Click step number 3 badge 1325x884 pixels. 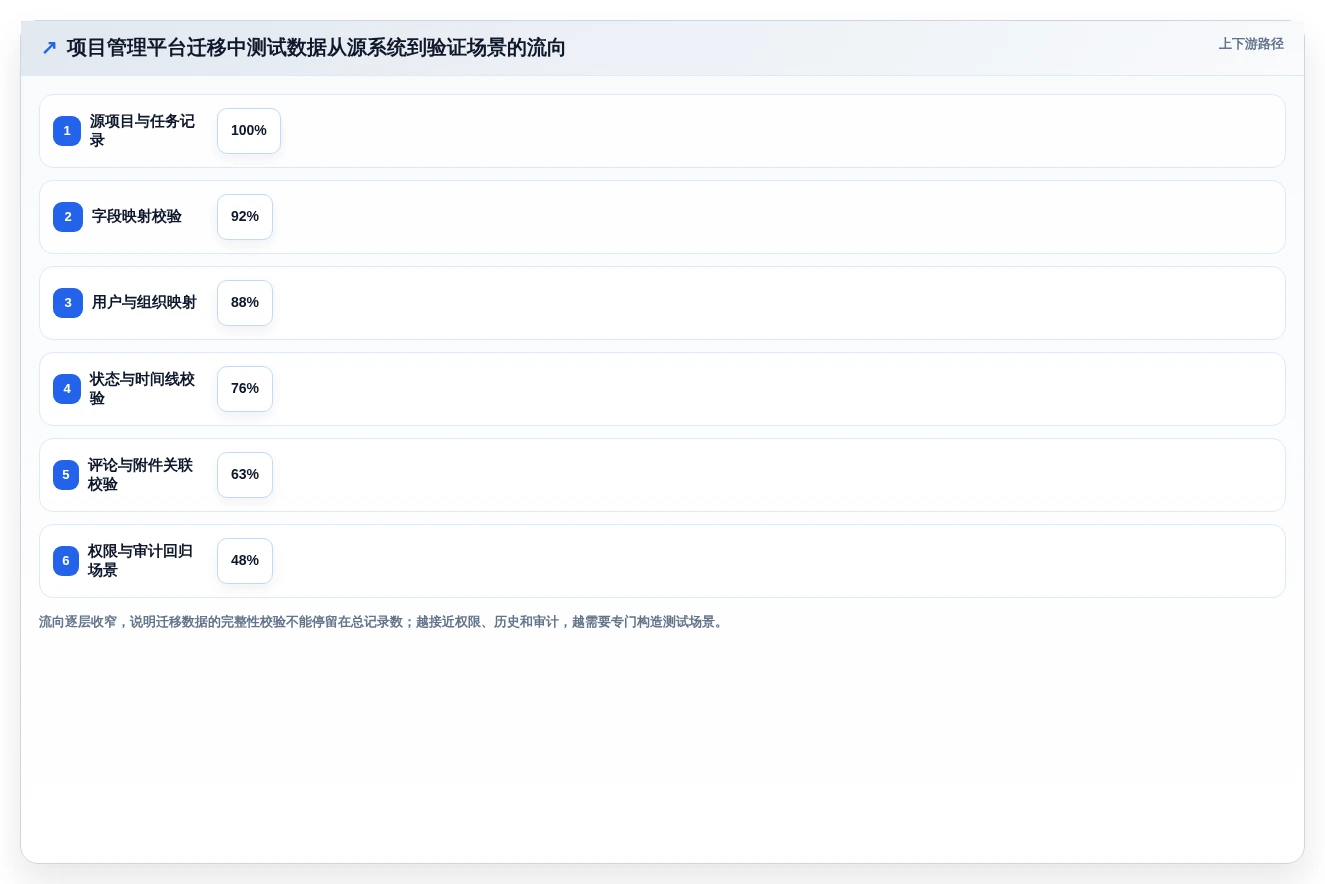[x=68, y=303]
